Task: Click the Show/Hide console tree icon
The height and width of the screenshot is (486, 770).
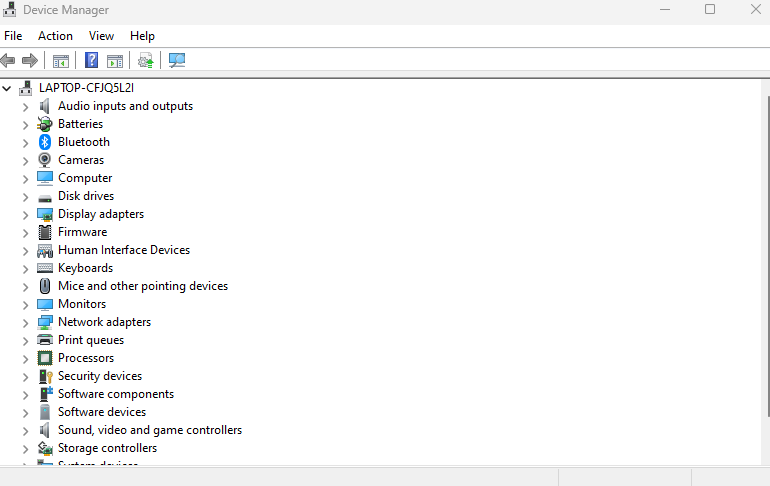Action: (61, 61)
